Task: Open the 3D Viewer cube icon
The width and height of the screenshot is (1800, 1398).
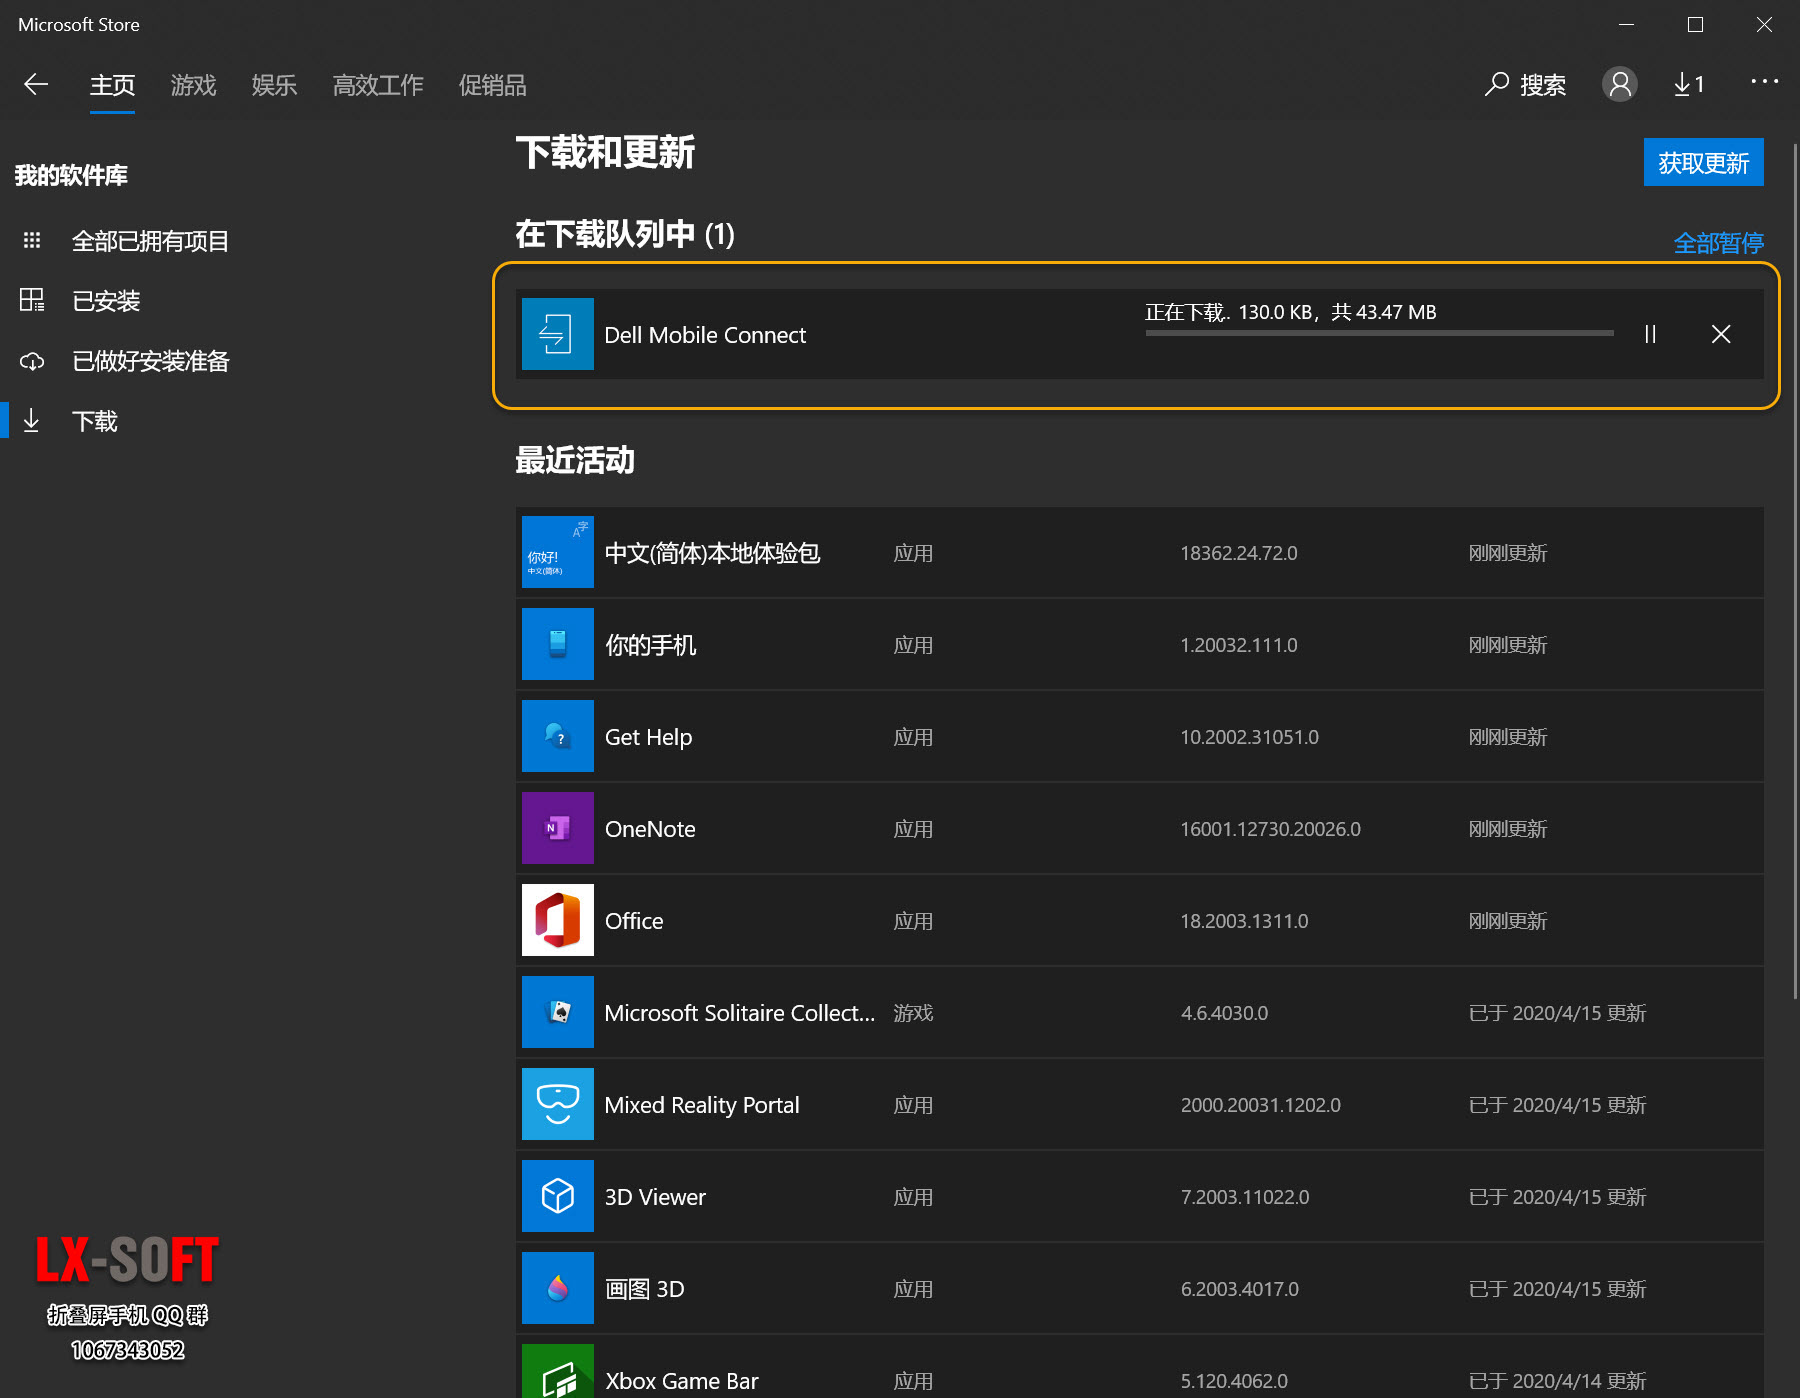Action: point(558,1196)
